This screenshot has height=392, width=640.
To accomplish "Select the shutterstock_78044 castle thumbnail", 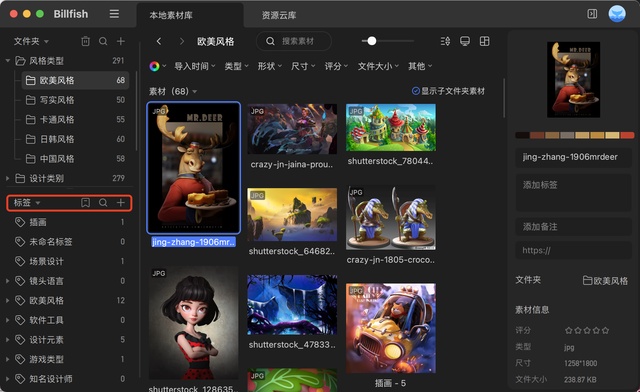I will [391, 127].
